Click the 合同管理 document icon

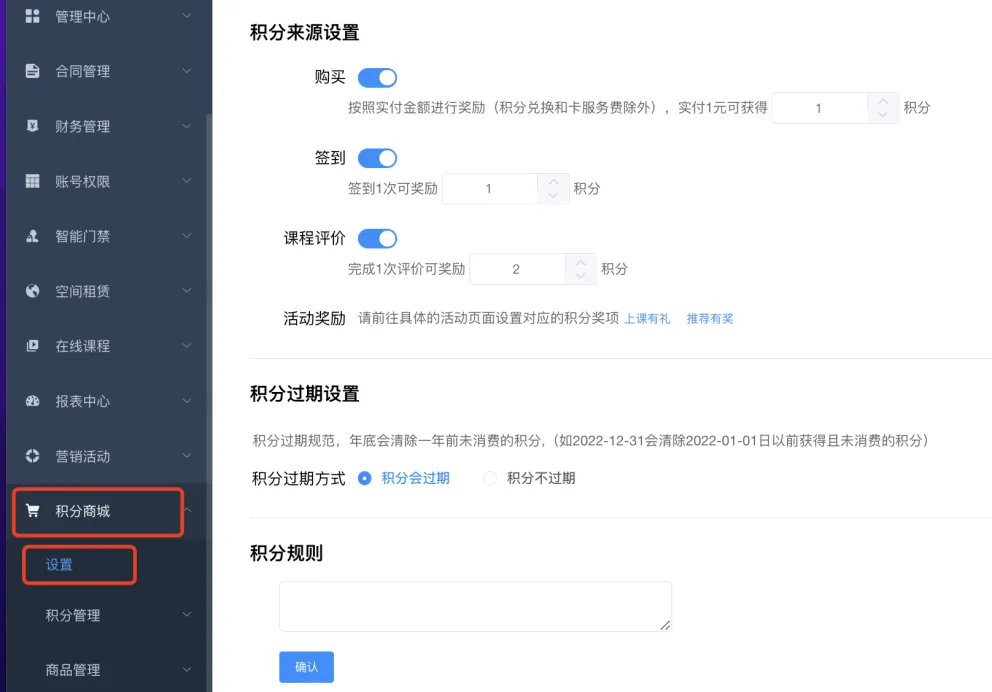(32, 71)
